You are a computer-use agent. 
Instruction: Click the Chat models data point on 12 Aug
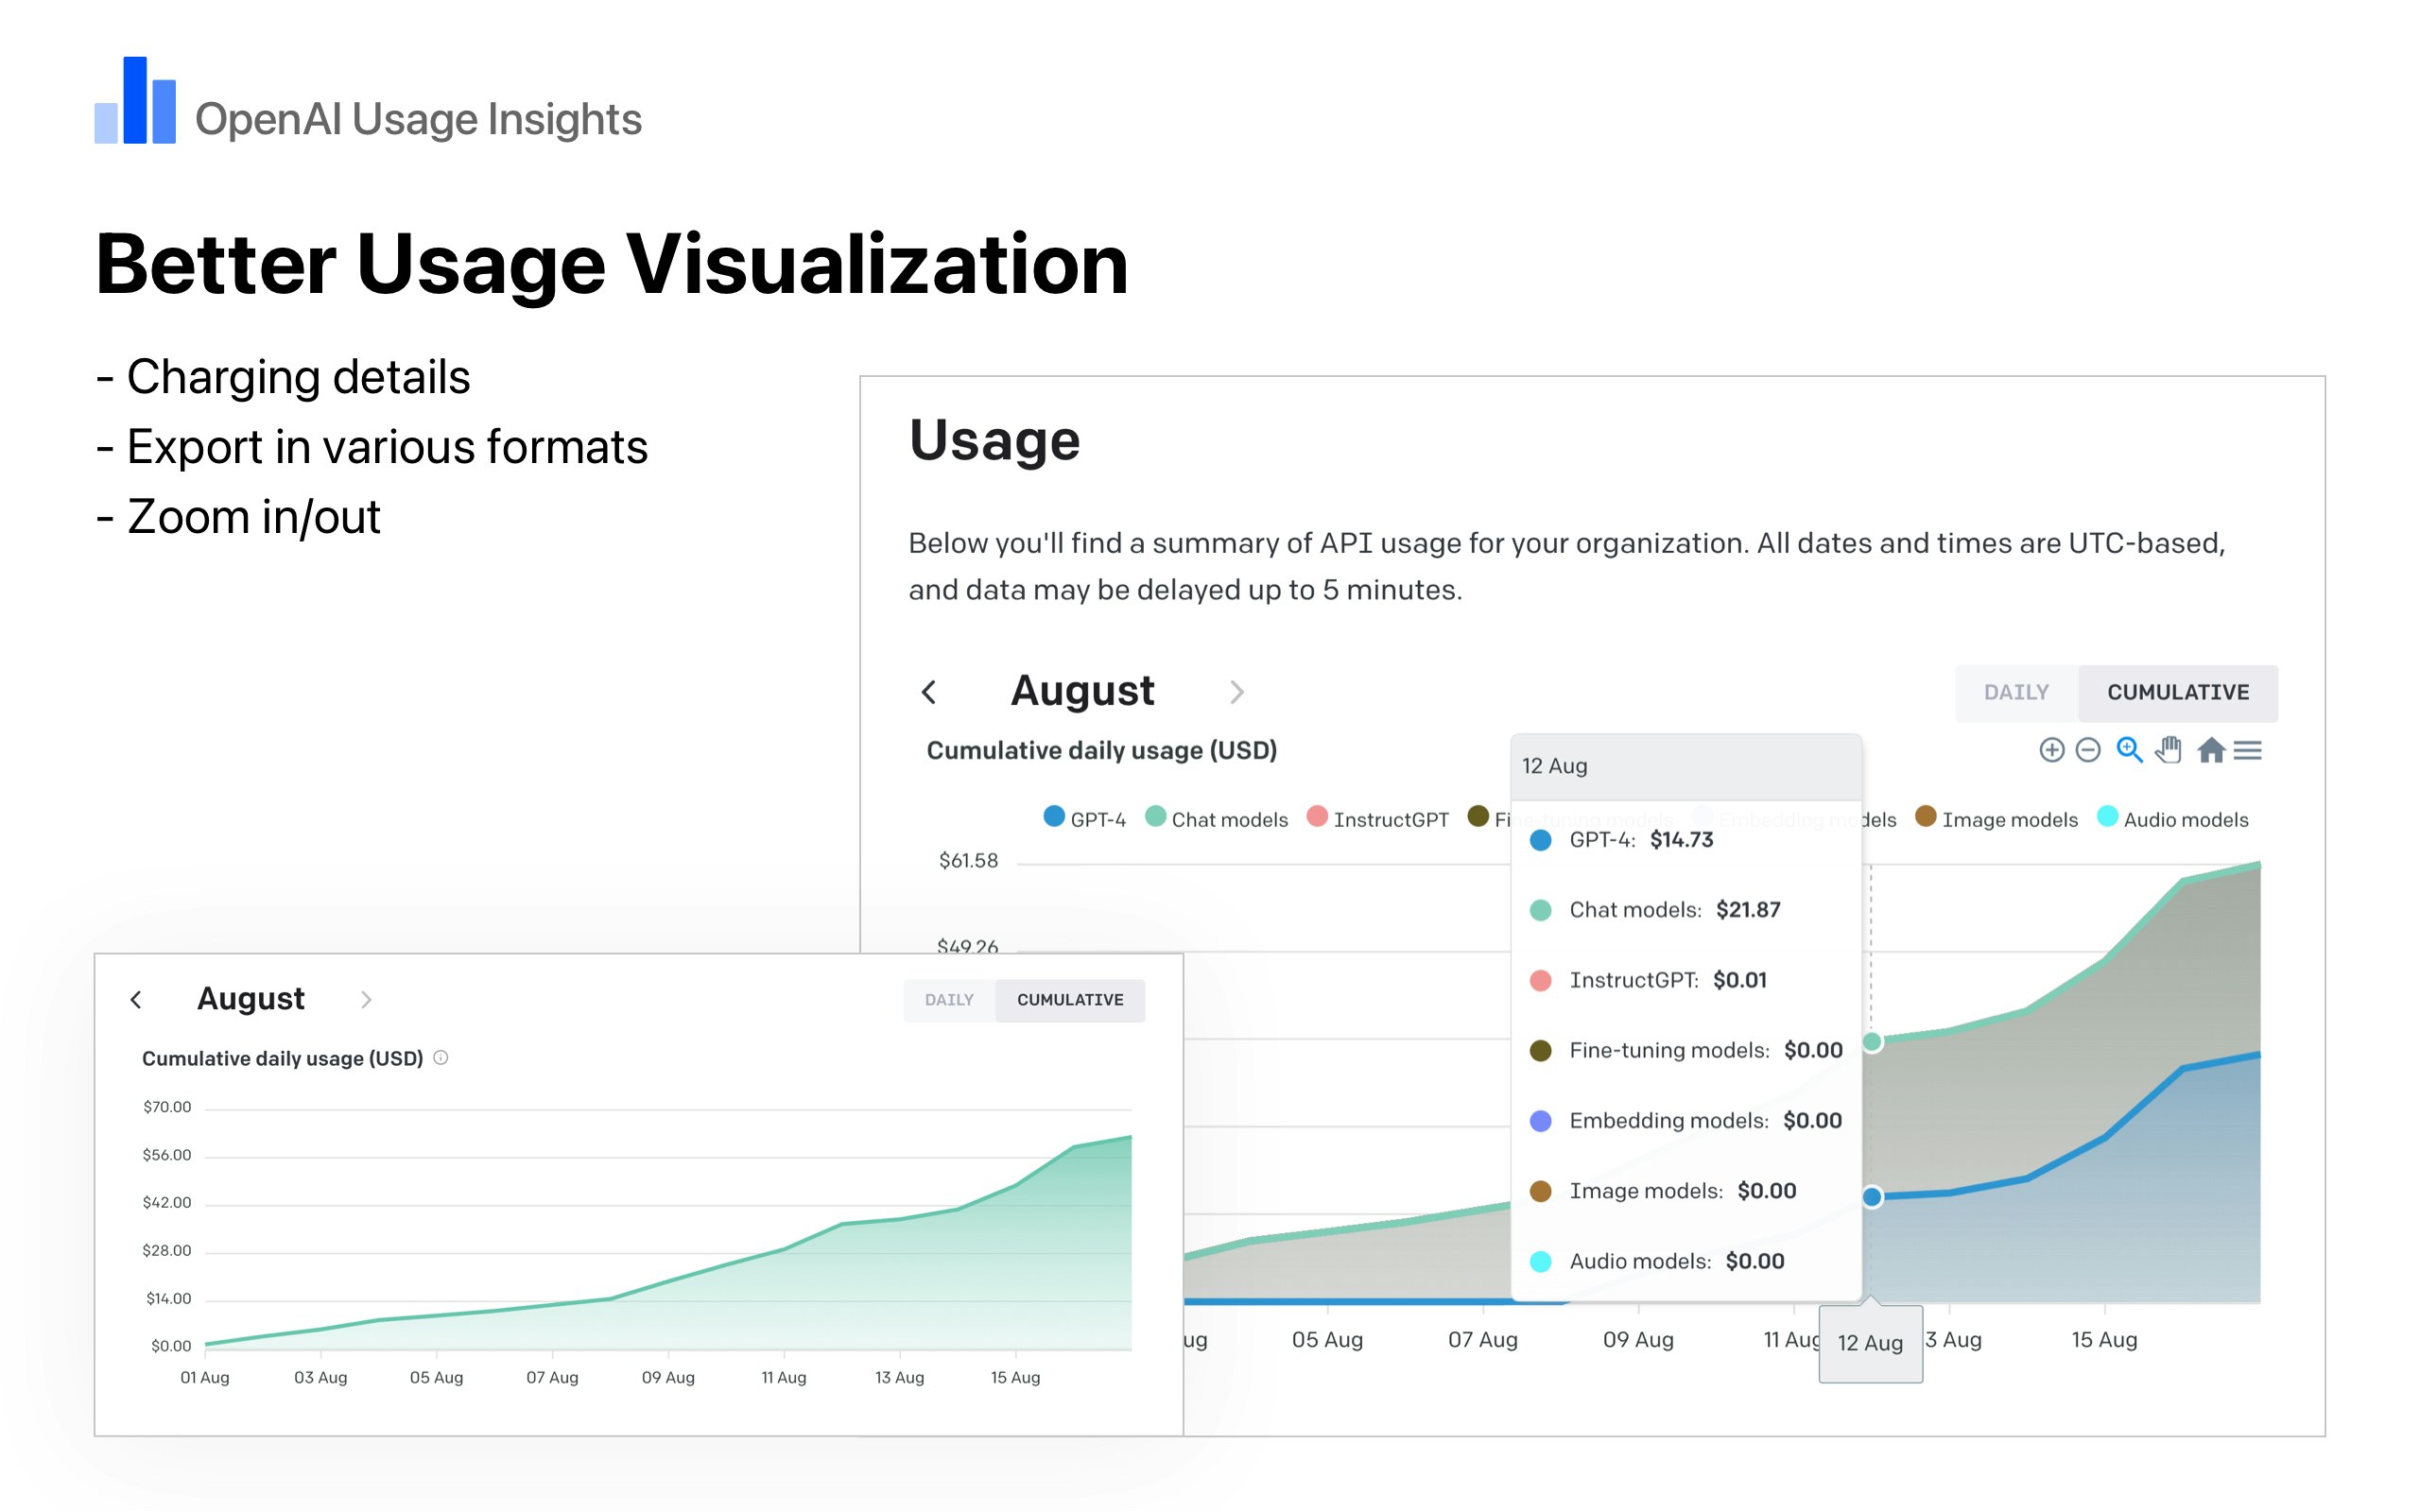point(1873,1042)
